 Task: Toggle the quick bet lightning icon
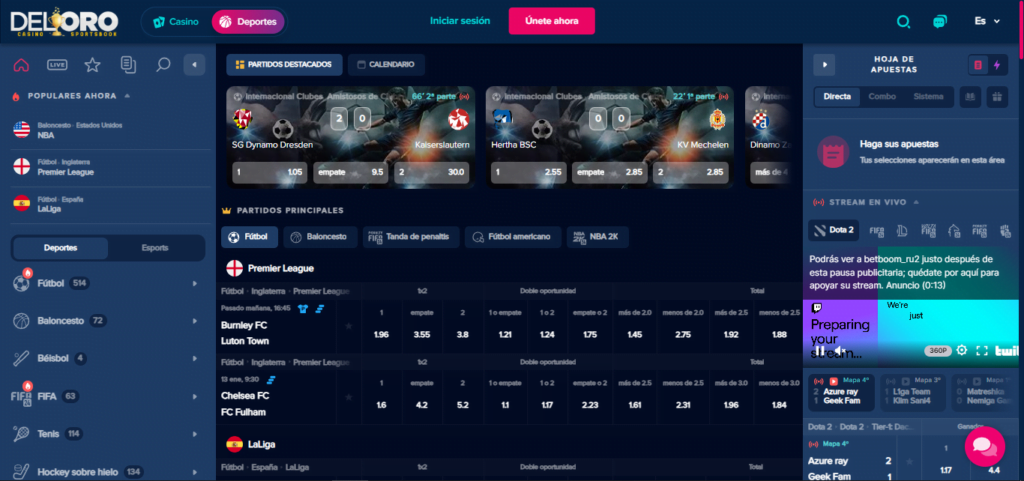tap(995, 65)
